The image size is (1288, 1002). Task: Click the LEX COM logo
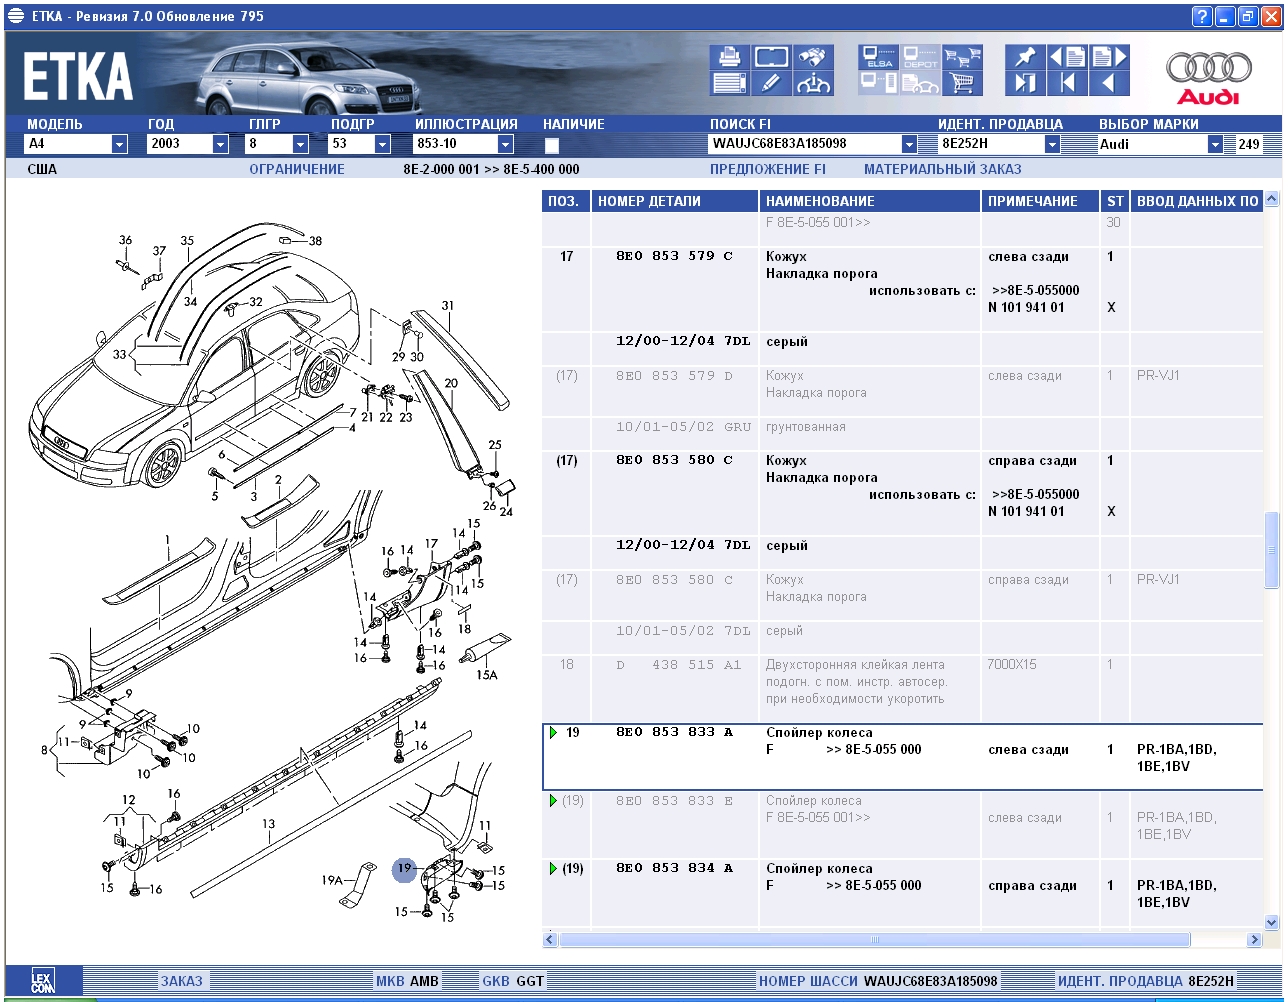click(x=42, y=981)
